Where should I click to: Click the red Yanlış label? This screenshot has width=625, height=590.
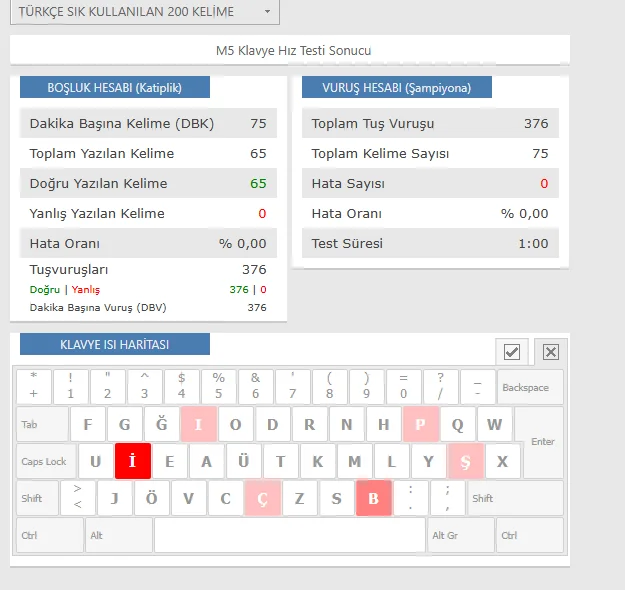point(86,290)
